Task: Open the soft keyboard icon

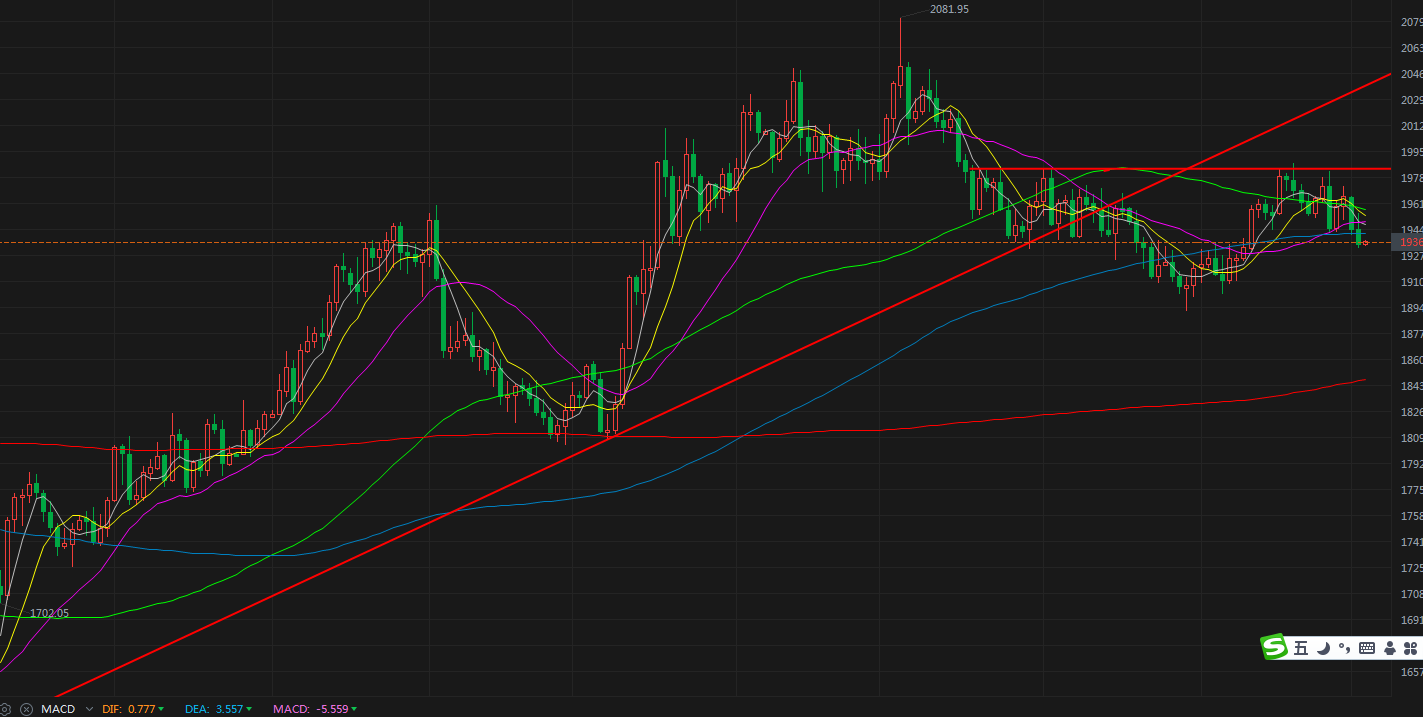Action: (x=1367, y=648)
